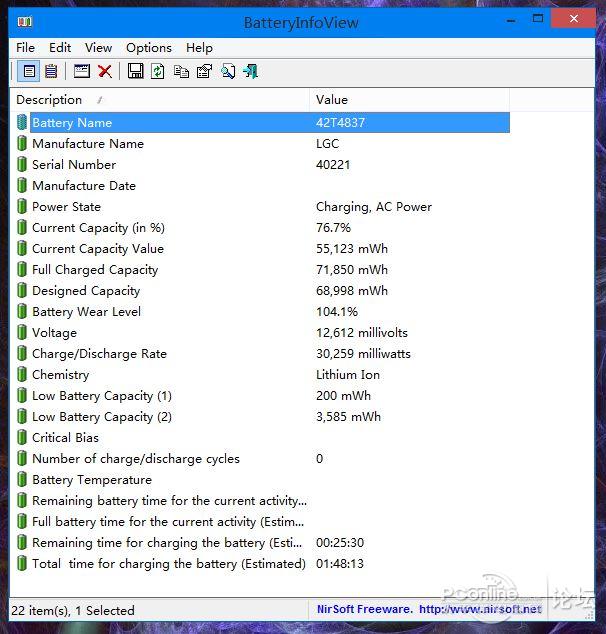Image resolution: width=606 pixels, height=634 pixels.
Task: Click the Find magnifier toolbar icon
Action: tap(228, 72)
